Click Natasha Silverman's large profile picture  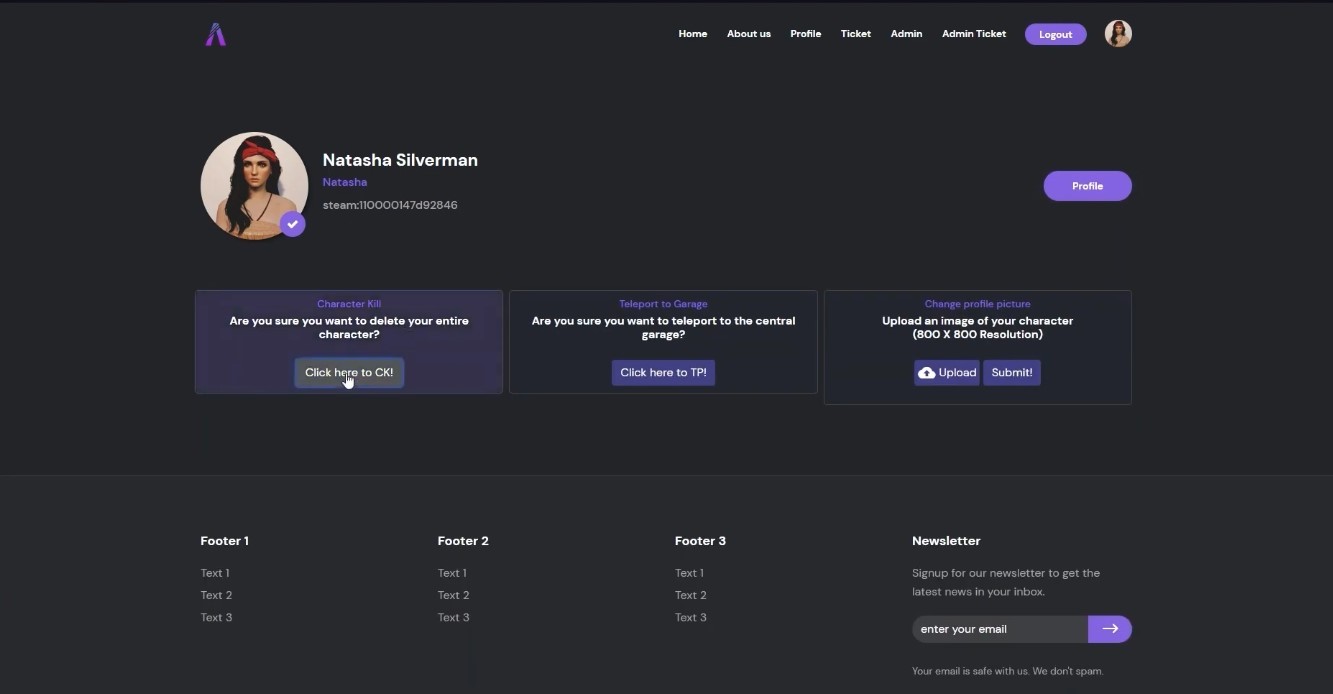[x=254, y=186]
